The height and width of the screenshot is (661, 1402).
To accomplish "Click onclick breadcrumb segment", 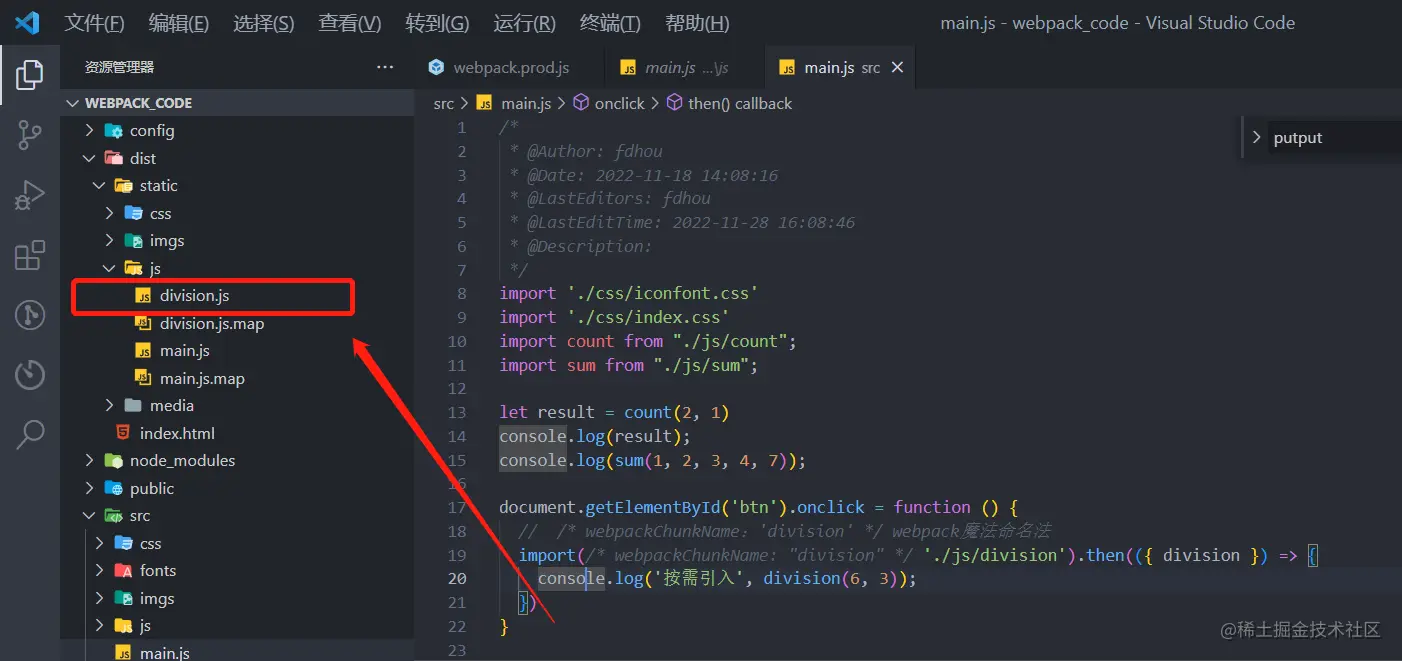I will pyautogui.click(x=620, y=103).
